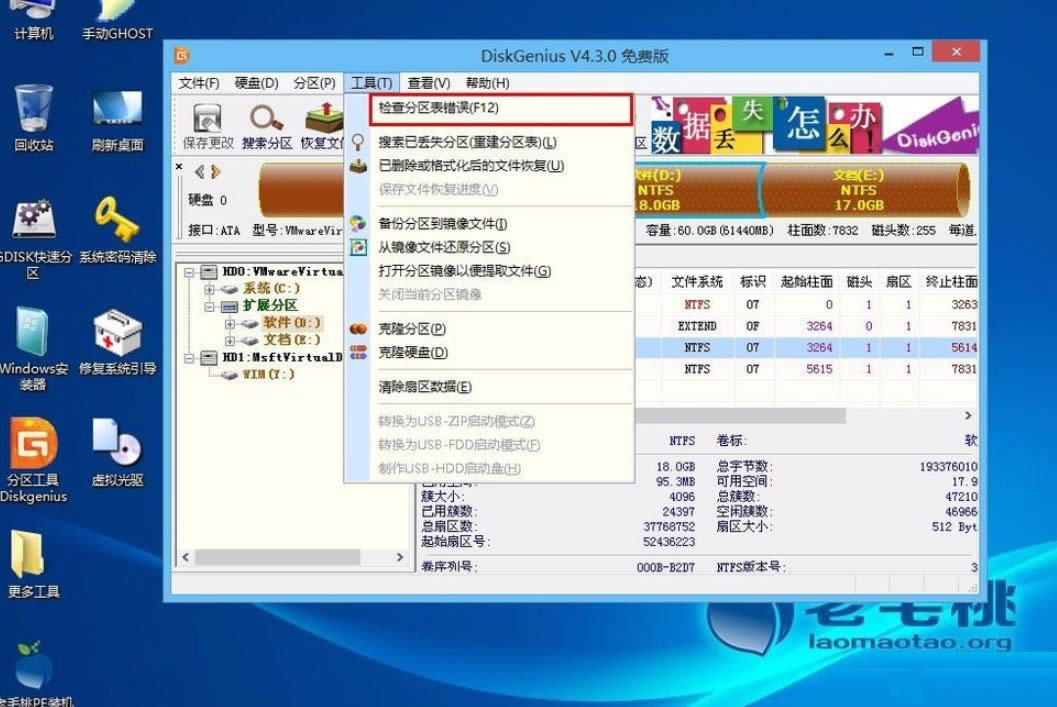Choose 检查分区表错误(F12) menu entry
This screenshot has width=1057, height=707.
tap(500, 109)
